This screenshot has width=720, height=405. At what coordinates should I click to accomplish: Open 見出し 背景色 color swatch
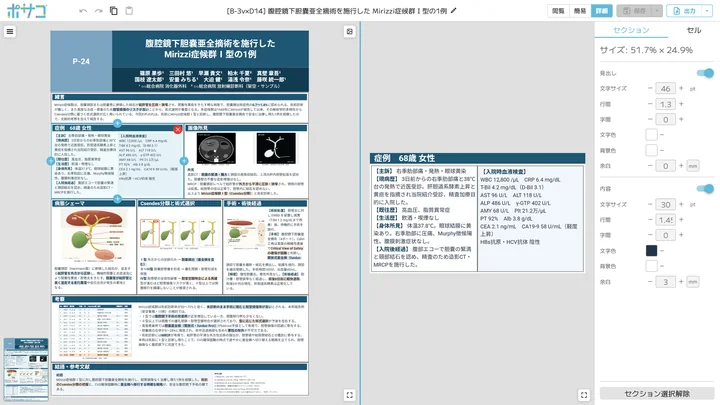[x=651, y=150]
